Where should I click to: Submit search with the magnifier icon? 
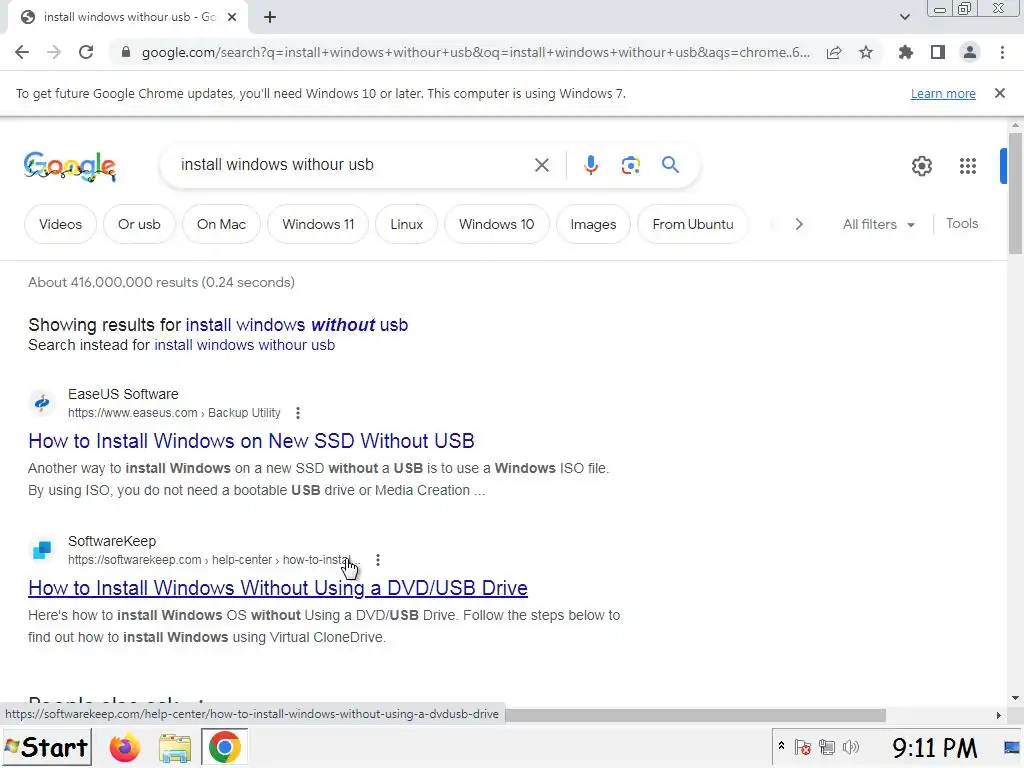670,165
